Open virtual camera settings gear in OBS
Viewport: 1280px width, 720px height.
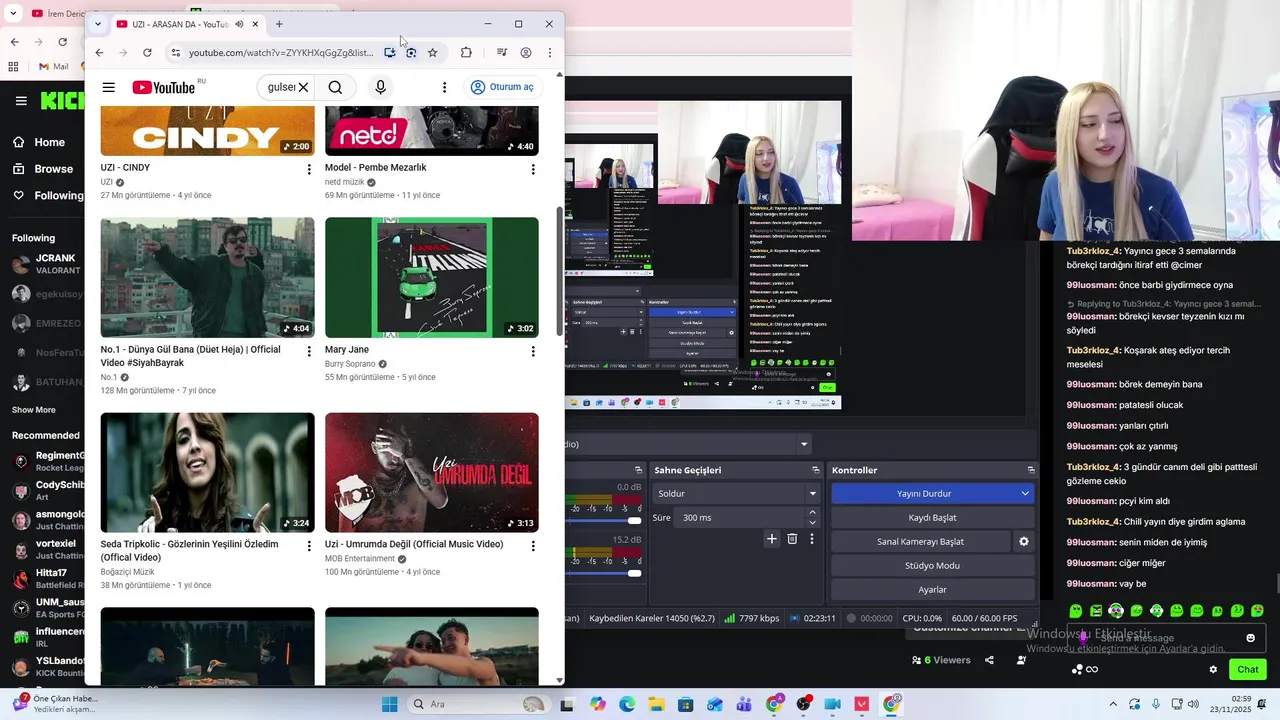[1023, 542]
